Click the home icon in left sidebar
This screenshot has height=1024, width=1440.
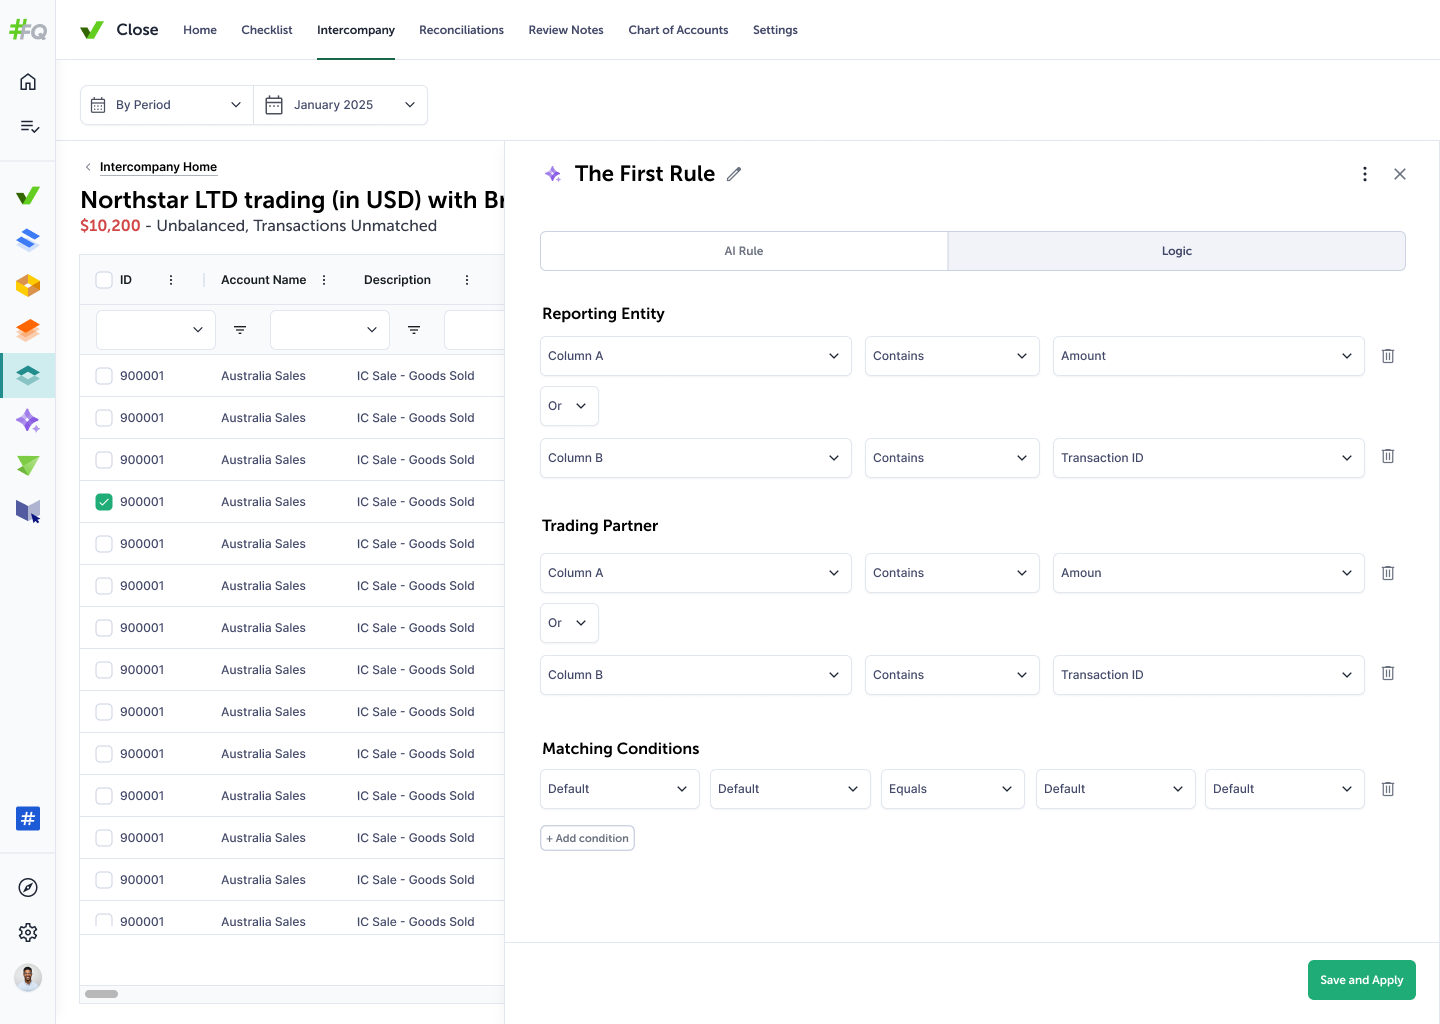pos(28,82)
